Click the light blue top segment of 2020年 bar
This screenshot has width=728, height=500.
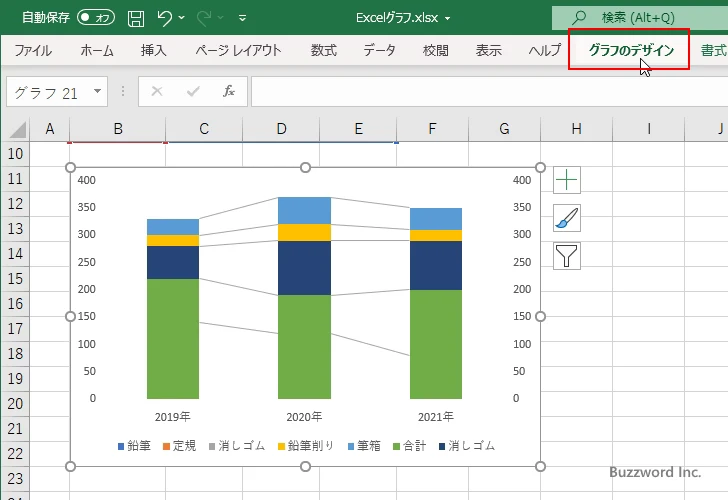pyautogui.click(x=304, y=211)
